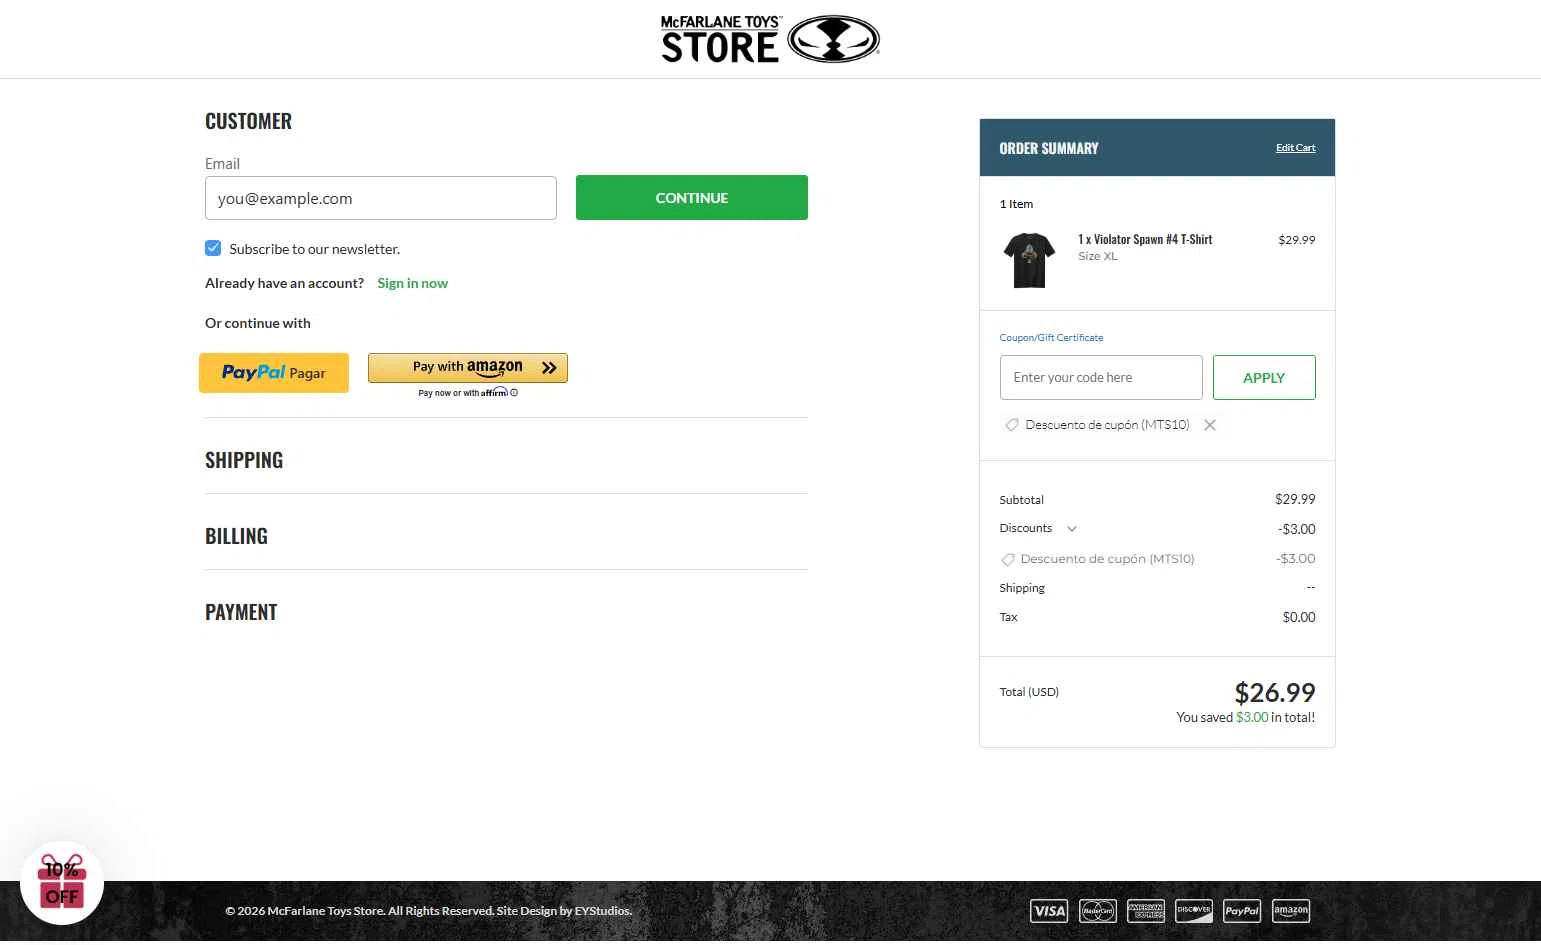Select the Billing section heading
This screenshot has width=1541, height=945.
point(236,536)
